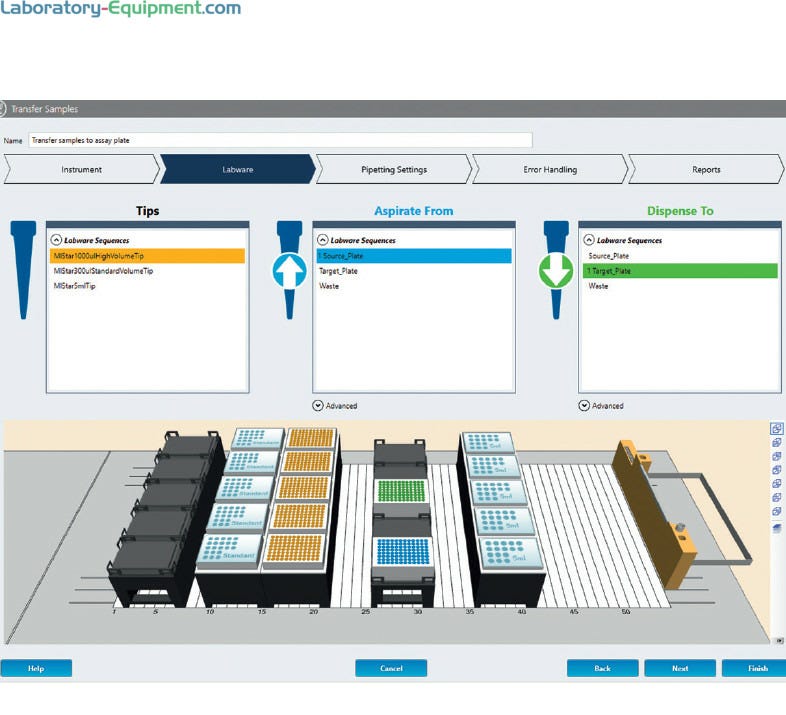
Task: Collapse Labware Sequences in Dispense To panel
Action: 587,240
